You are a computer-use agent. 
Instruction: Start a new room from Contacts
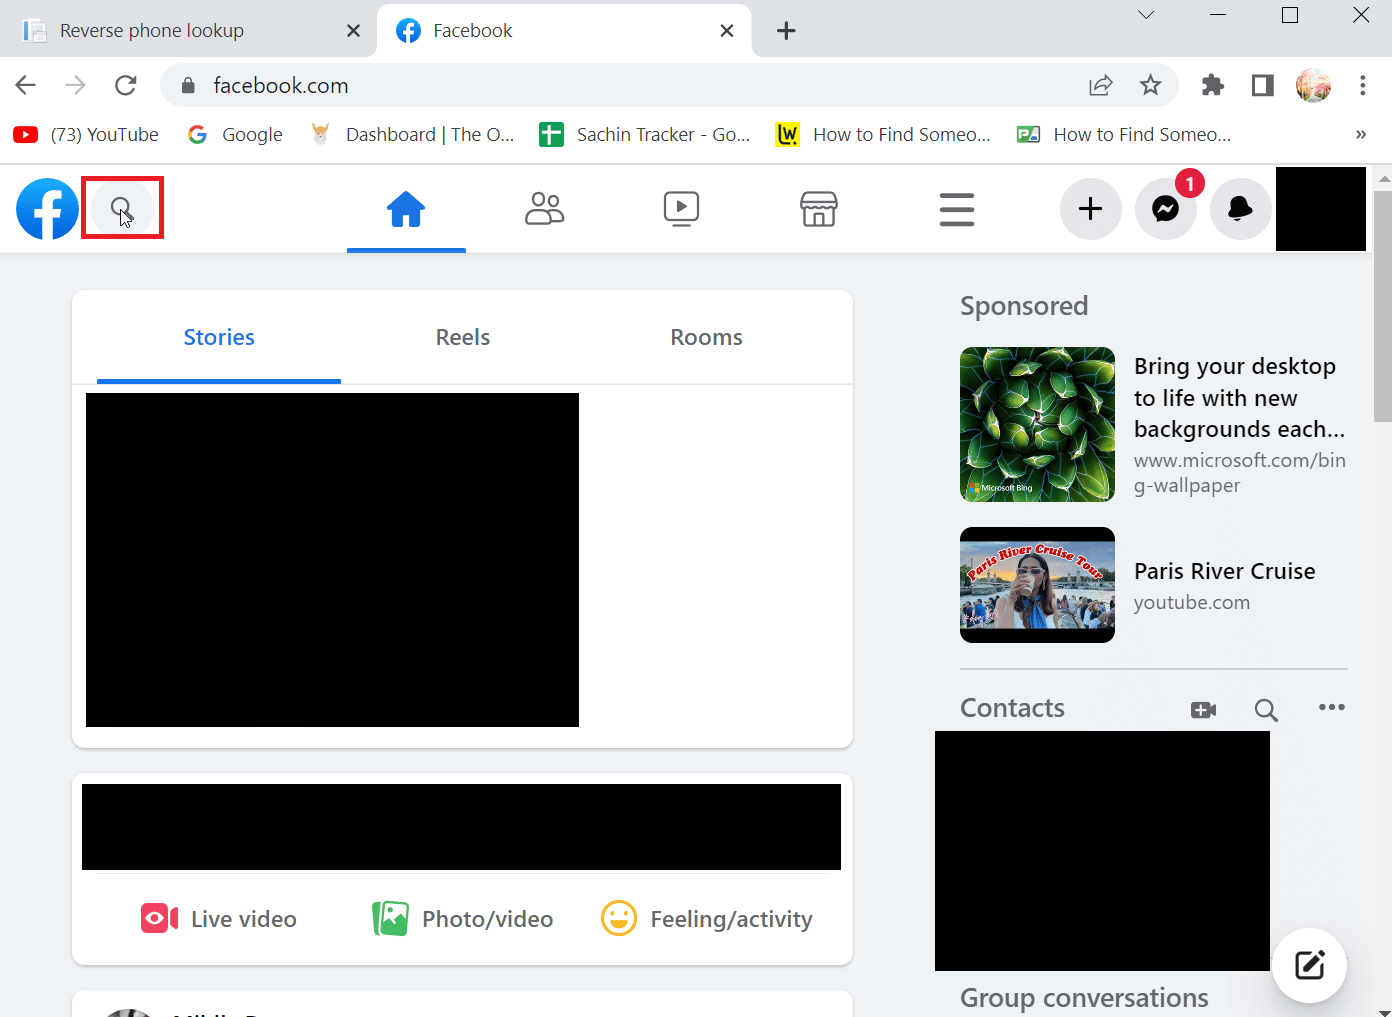click(1204, 710)
